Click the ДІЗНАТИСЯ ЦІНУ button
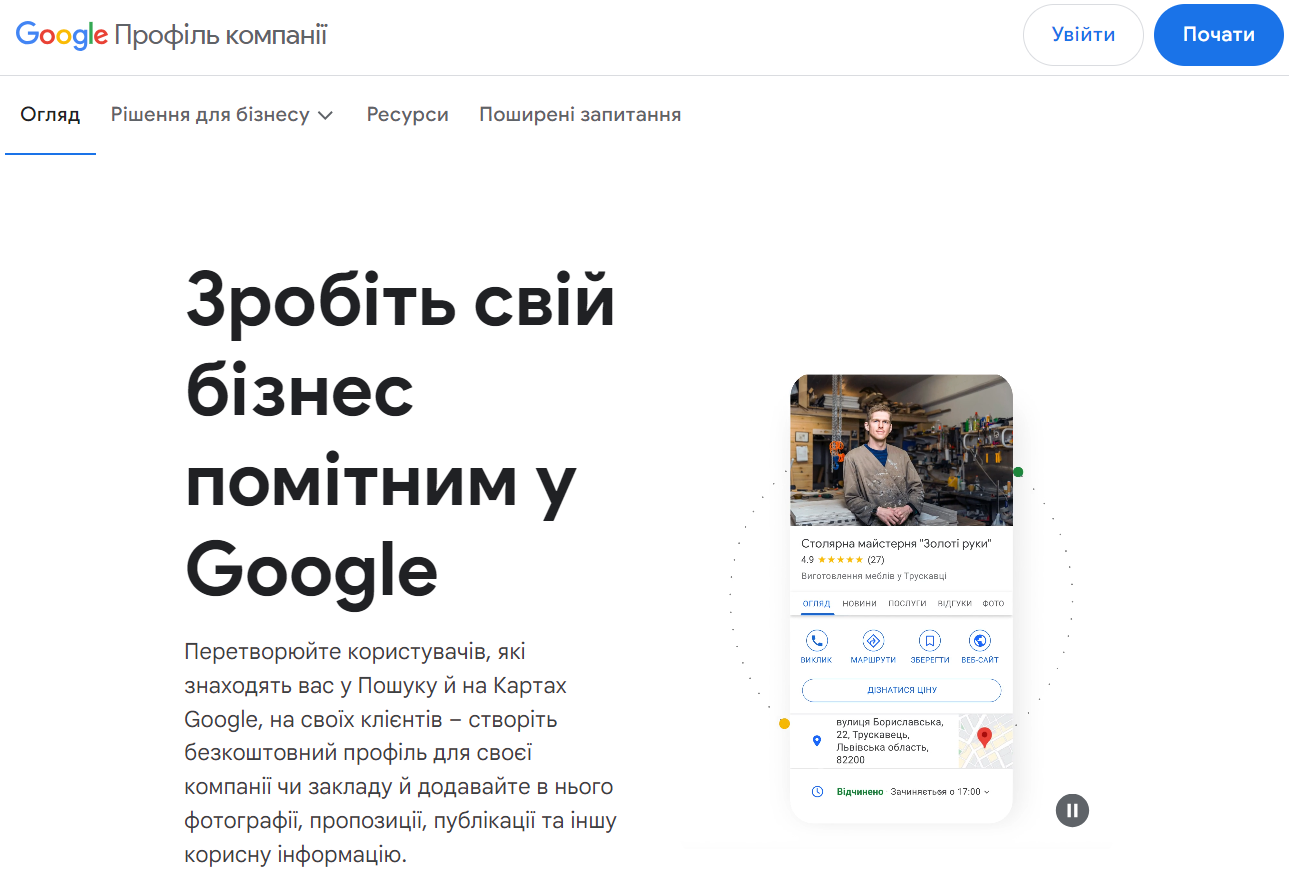This screenshot has width=1289, height=878. pyautogui.click(x=900, y=690)
